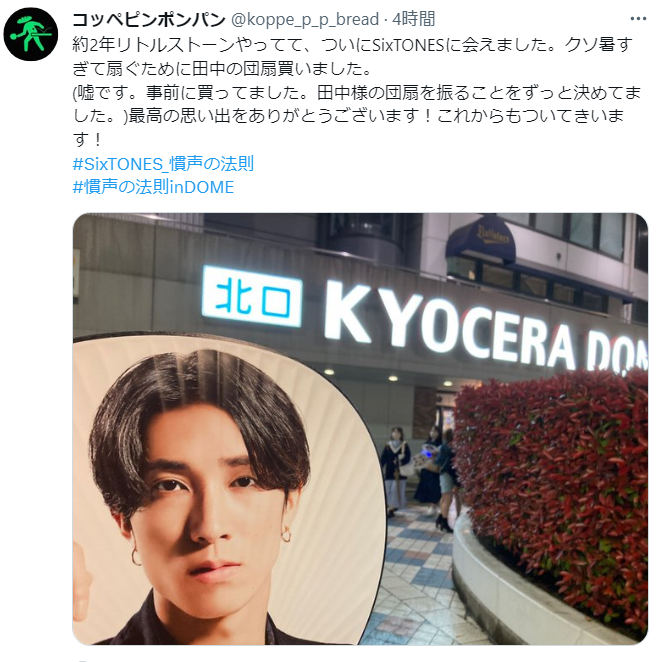Open the tweet's three-dot more options menu
This screenshot has height=662, width=660.
click(638, 19)
